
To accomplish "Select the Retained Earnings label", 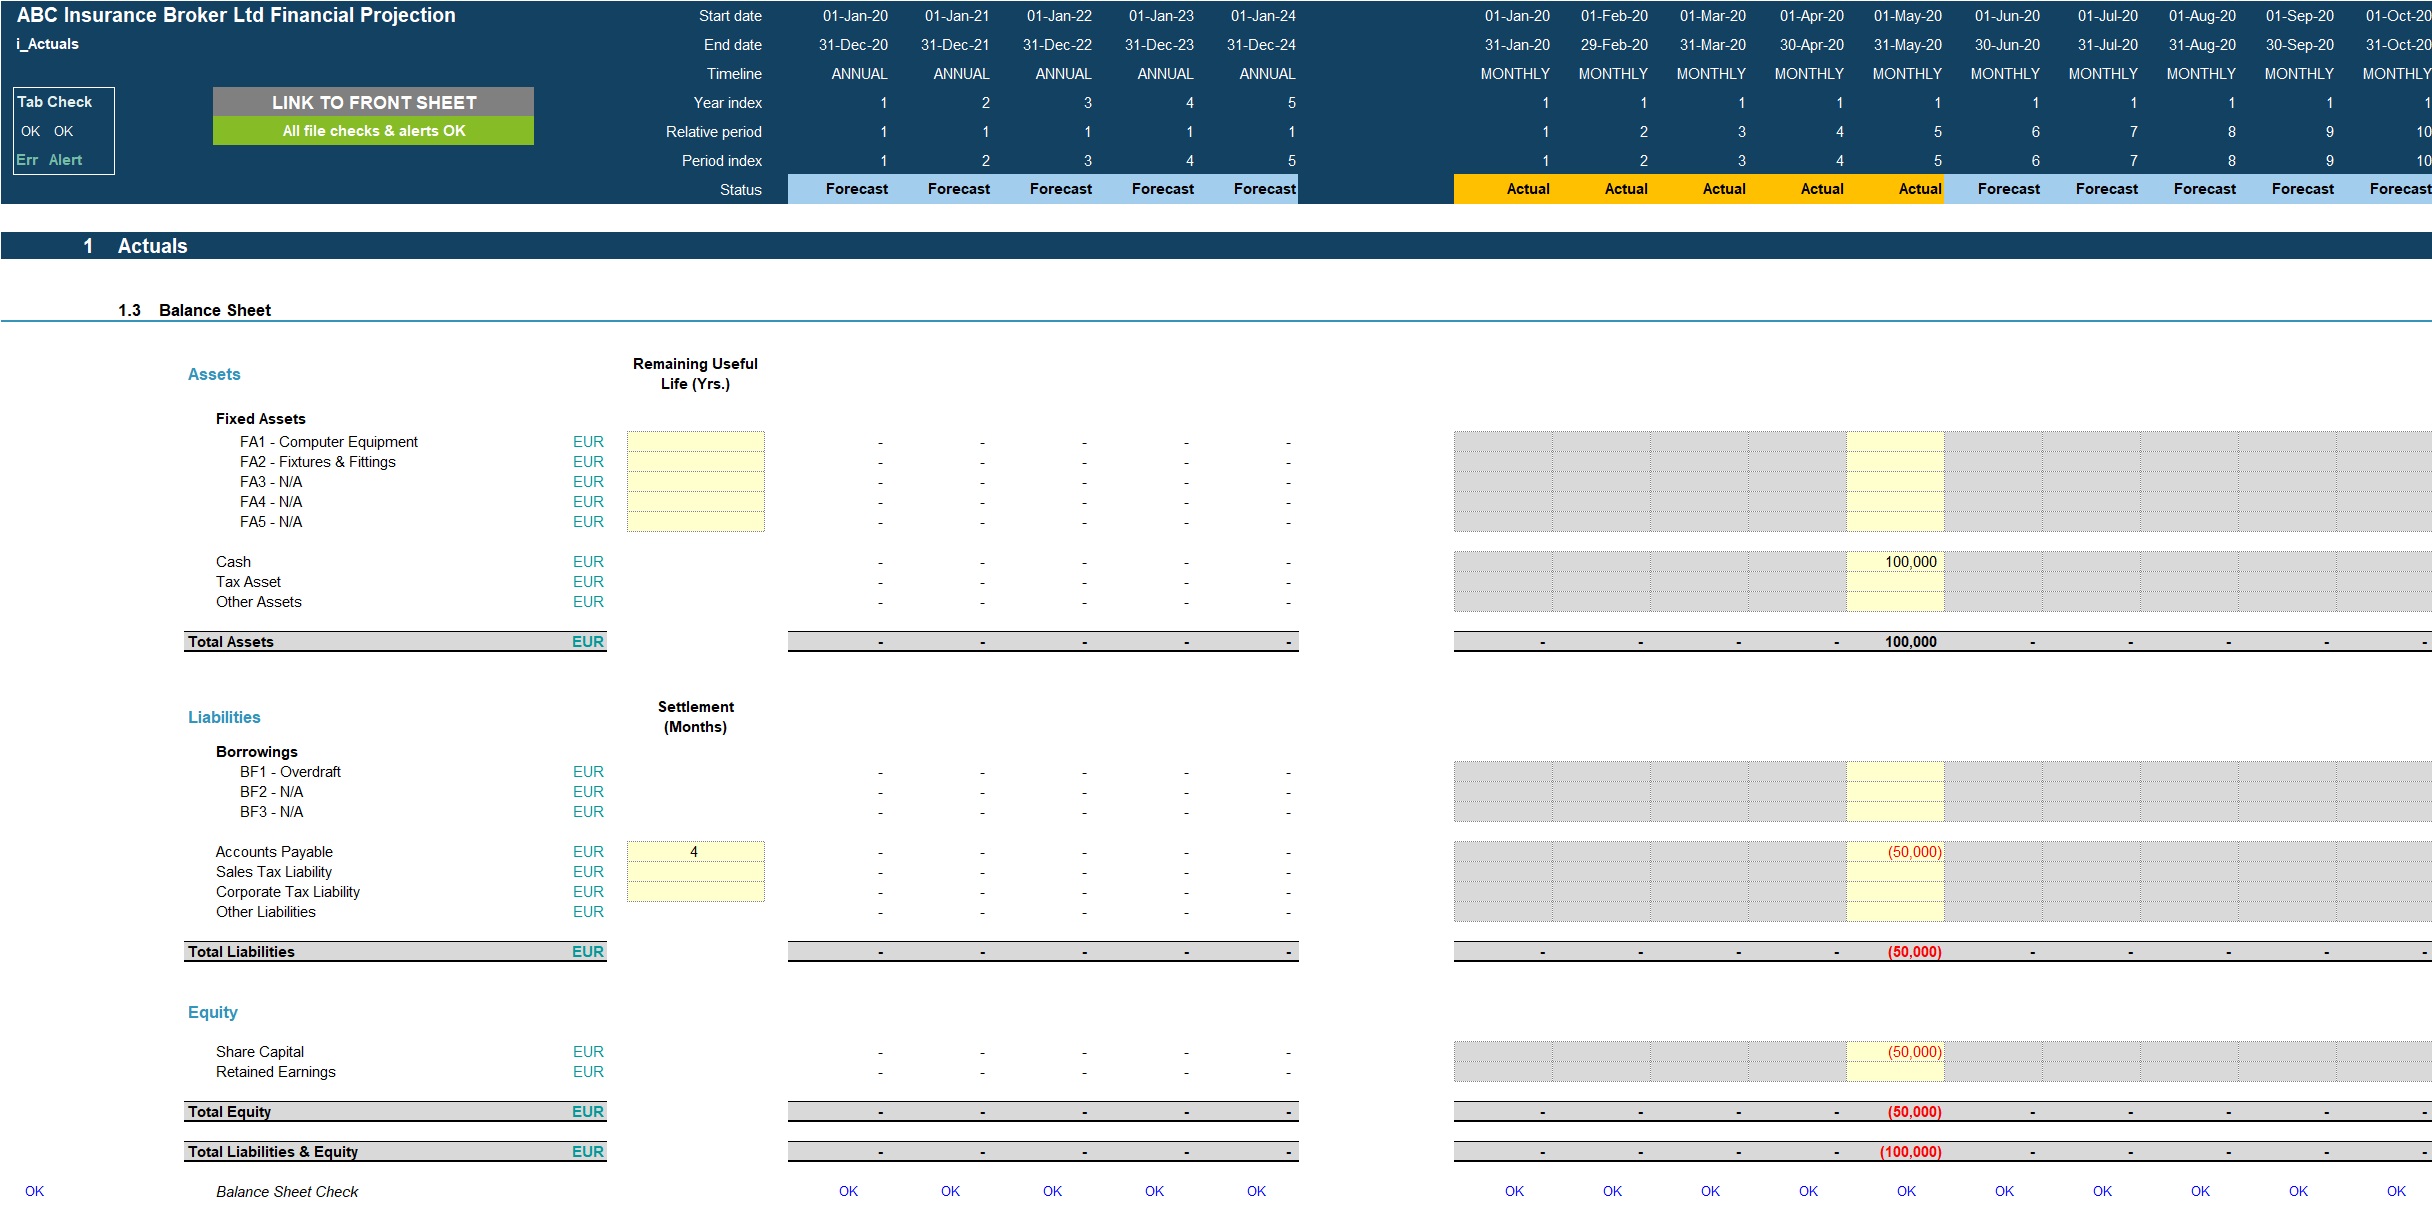I will click(276, 1072).
